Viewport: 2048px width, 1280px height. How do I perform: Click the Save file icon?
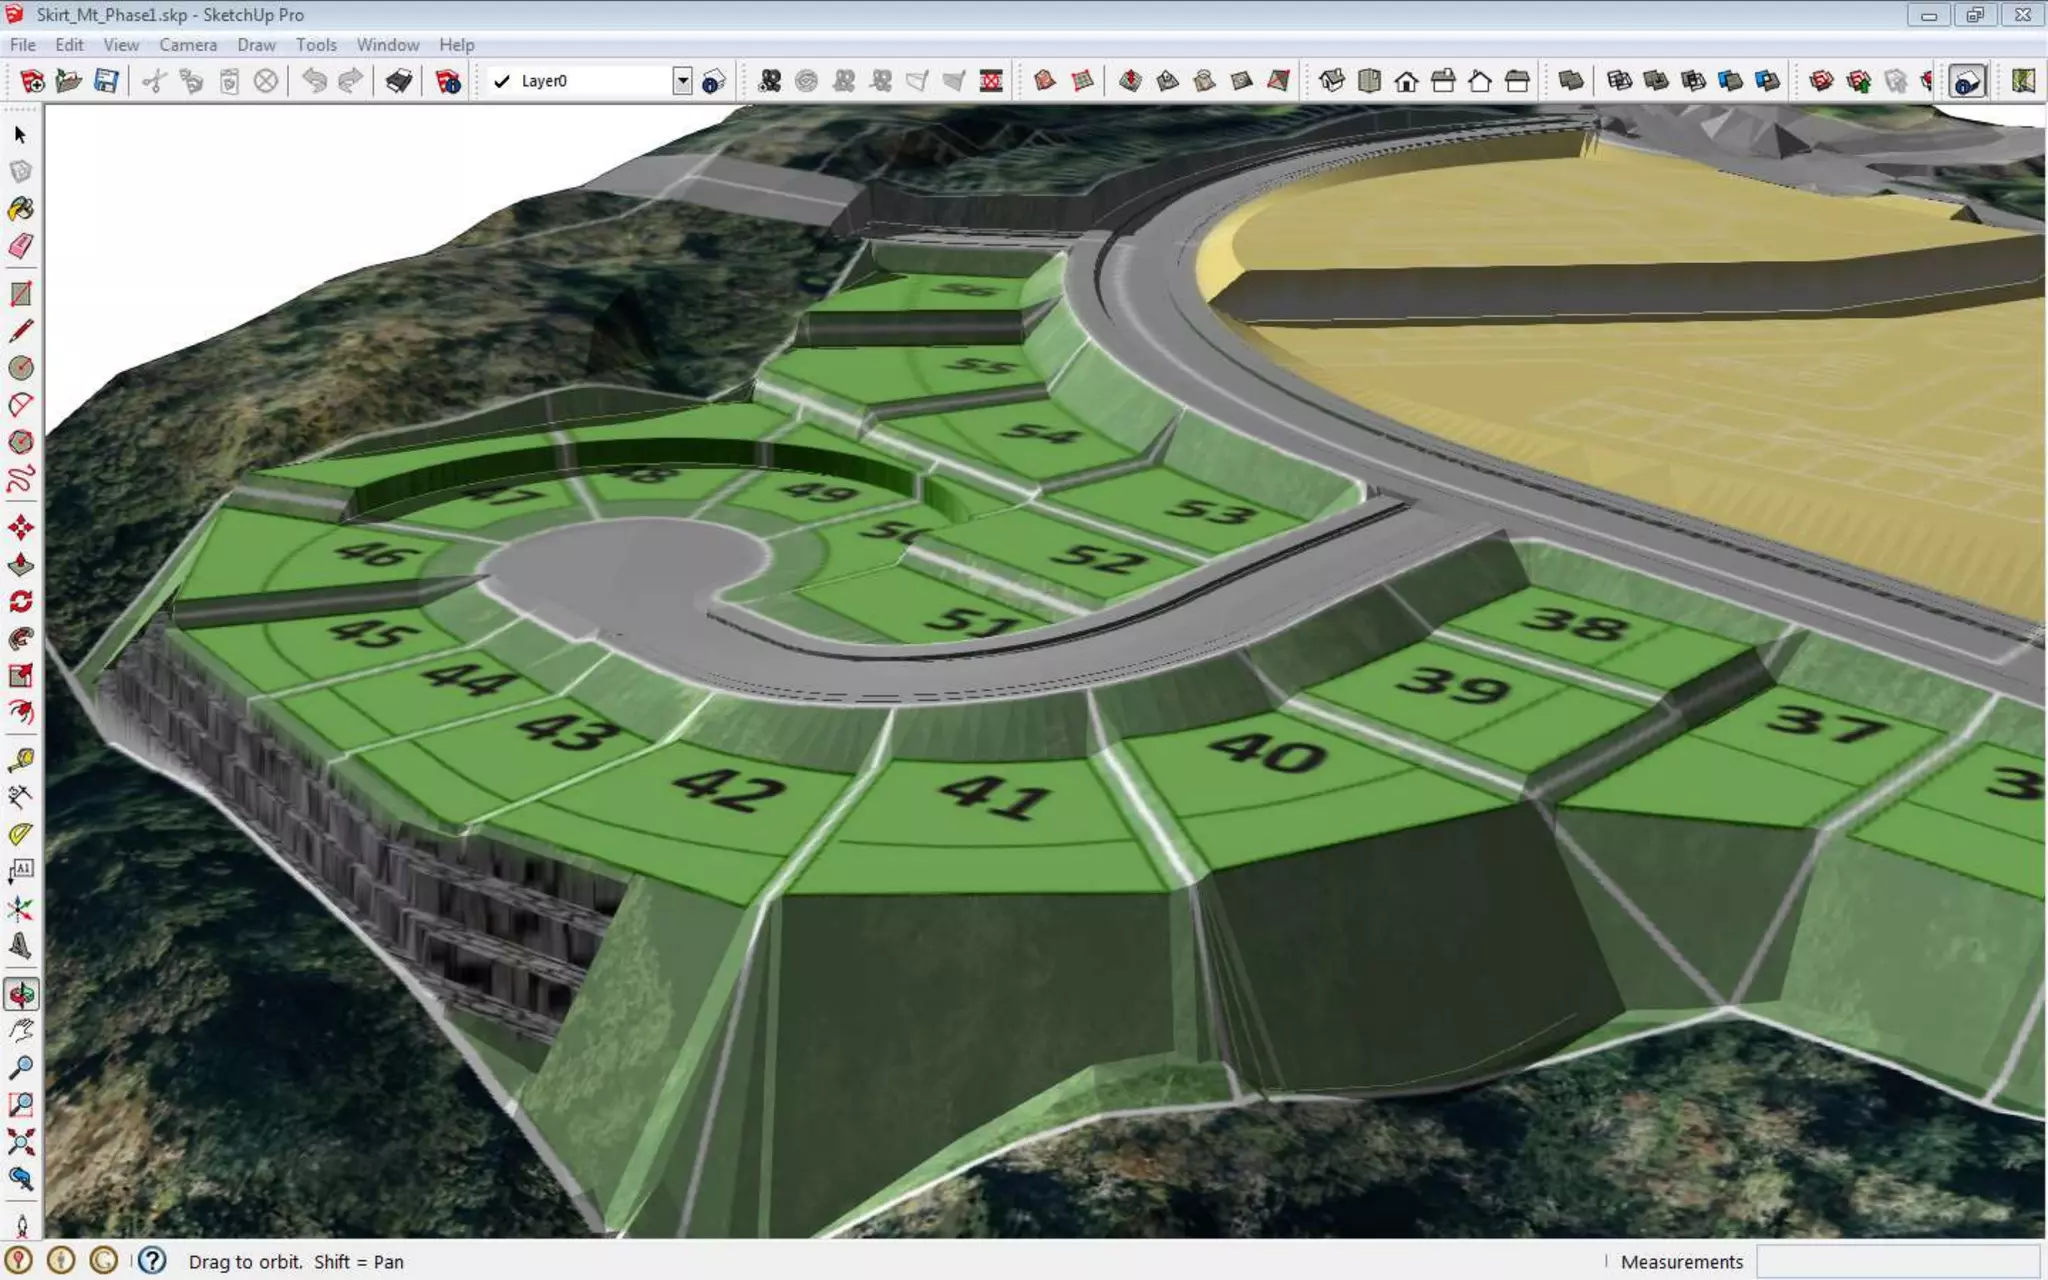coord(106,81)
